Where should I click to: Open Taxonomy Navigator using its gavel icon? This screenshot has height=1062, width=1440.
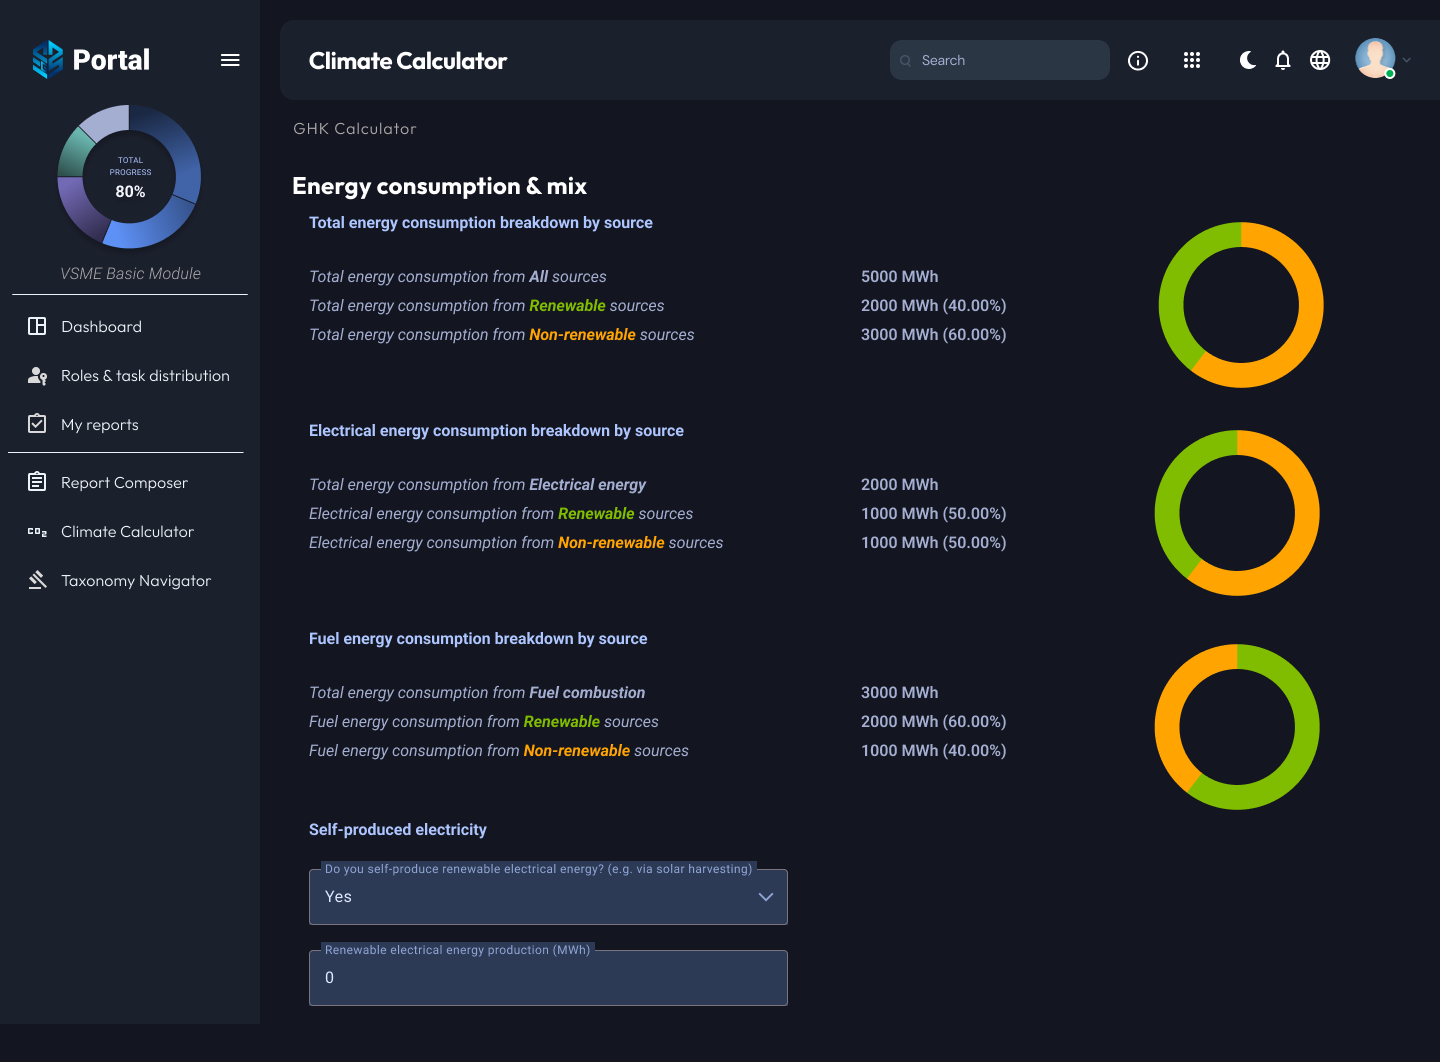pyautogui.click(x=37, y=580)
